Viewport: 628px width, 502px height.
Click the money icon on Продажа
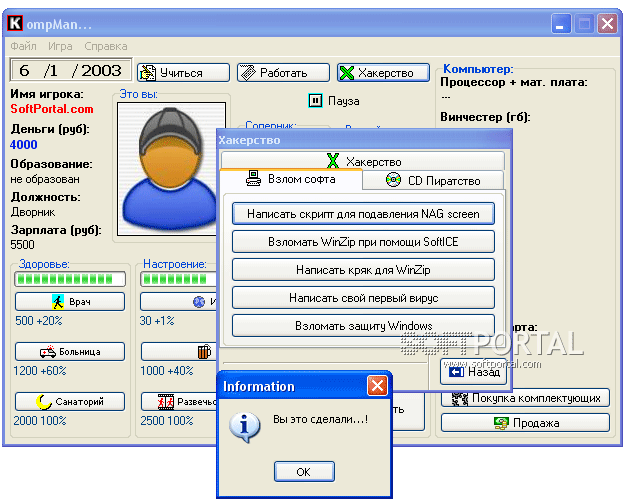point(501,423)
